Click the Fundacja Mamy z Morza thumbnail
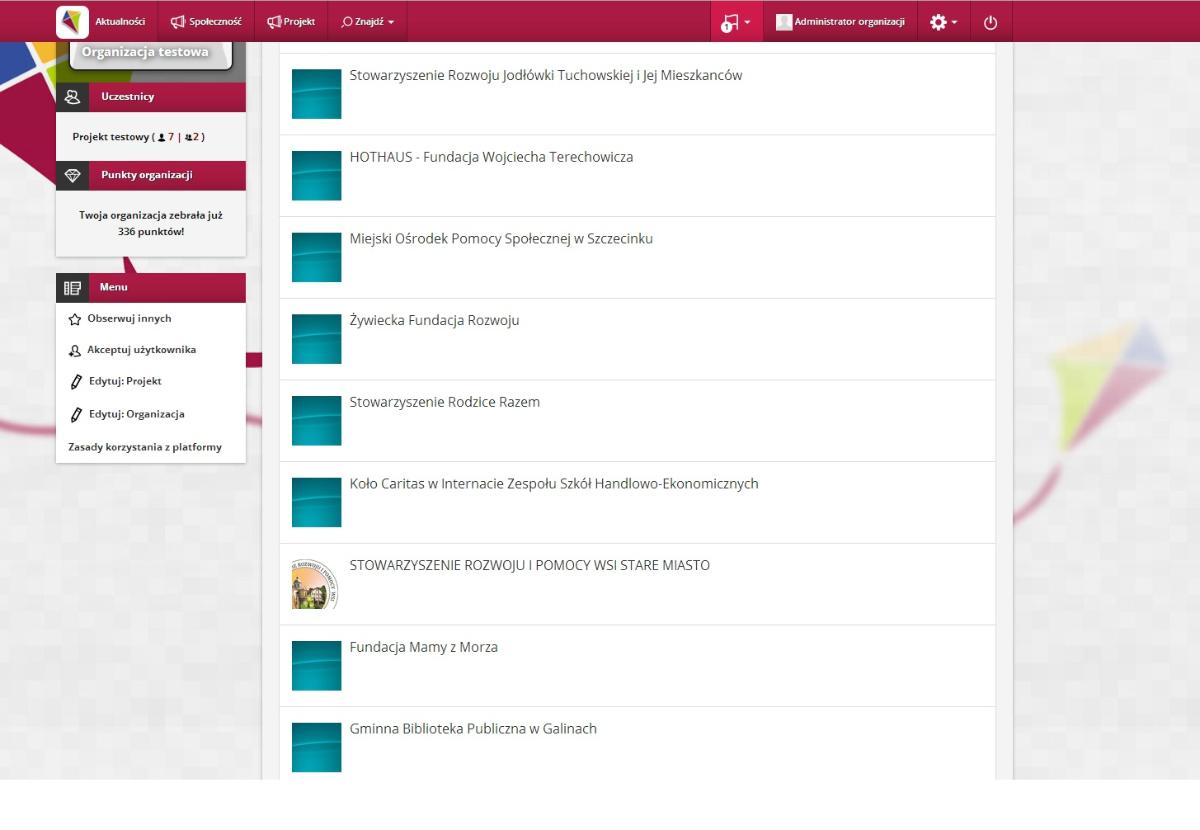This screenshot has width=1200, height=830. [x=316, y=666]
